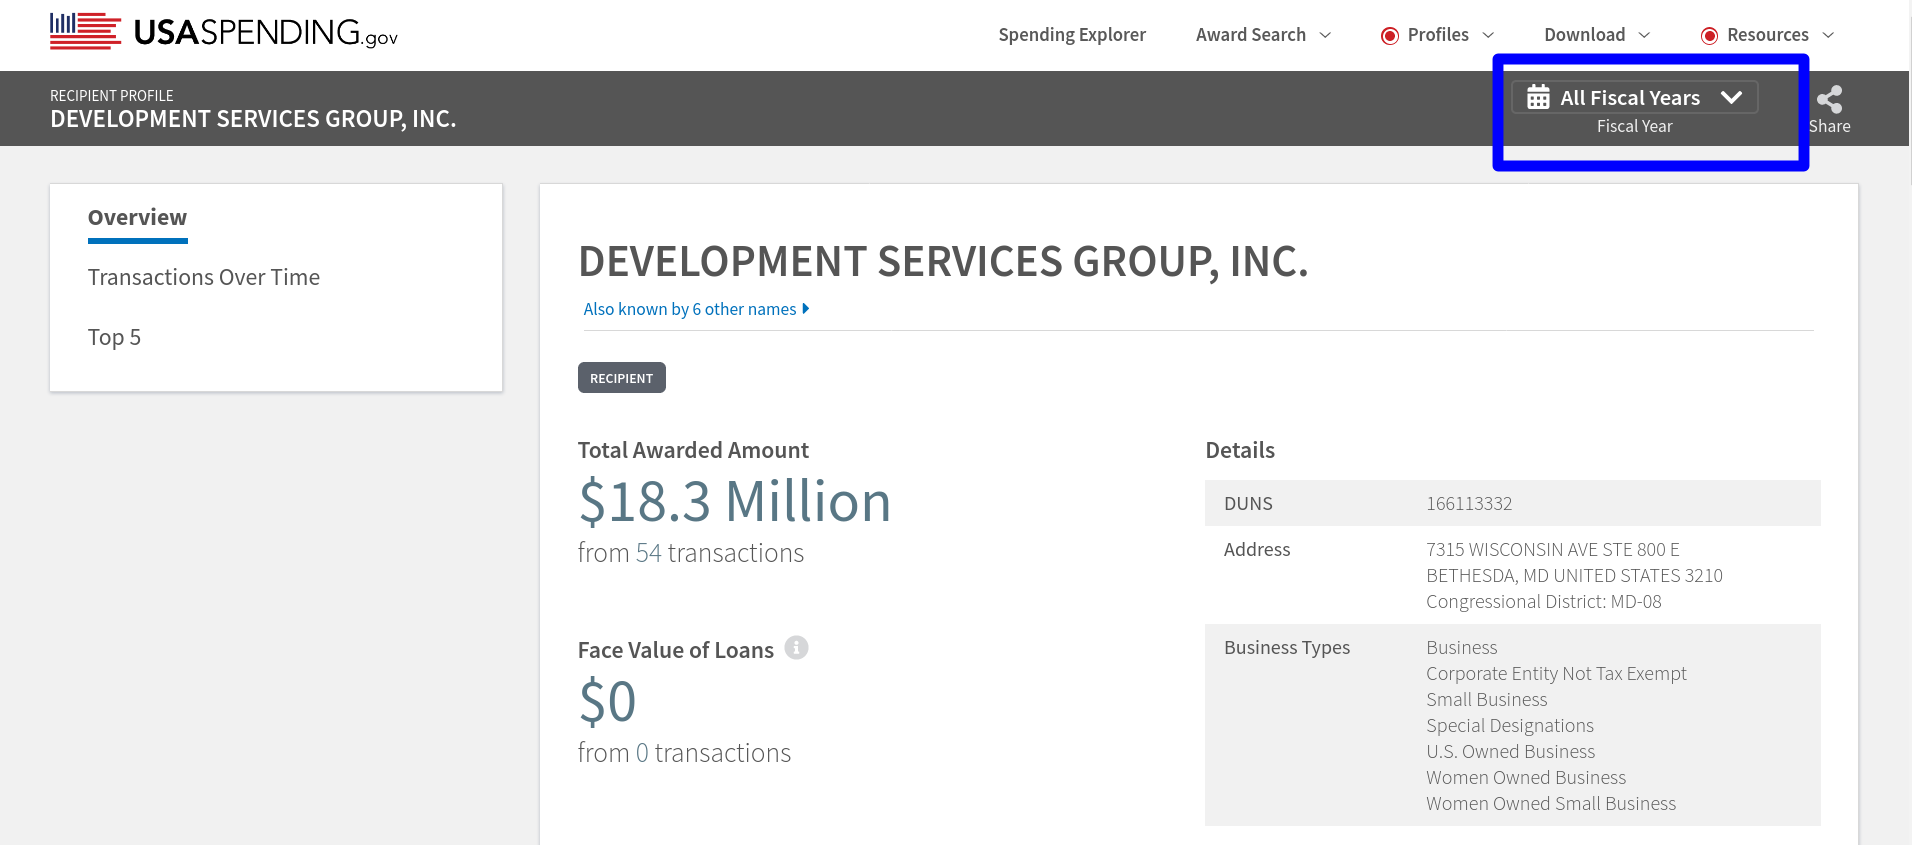Click the DUNS number 166113332

(x=1469, y=503)
